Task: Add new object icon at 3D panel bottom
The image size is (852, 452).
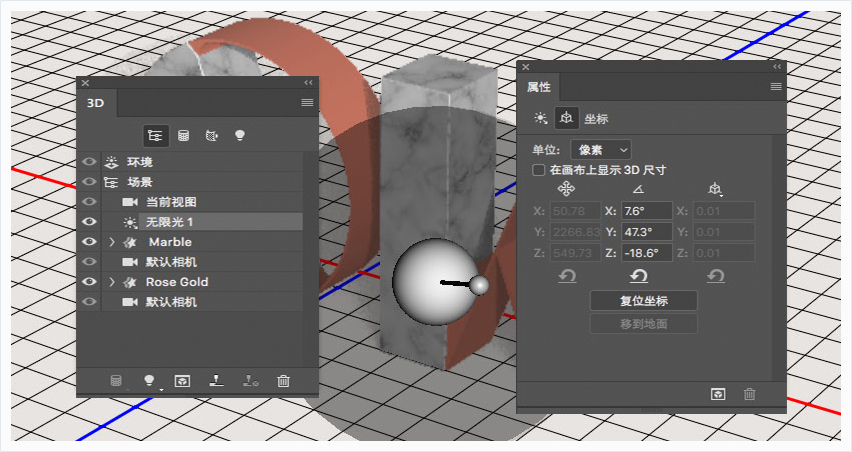Action: (x=116, y=381)
